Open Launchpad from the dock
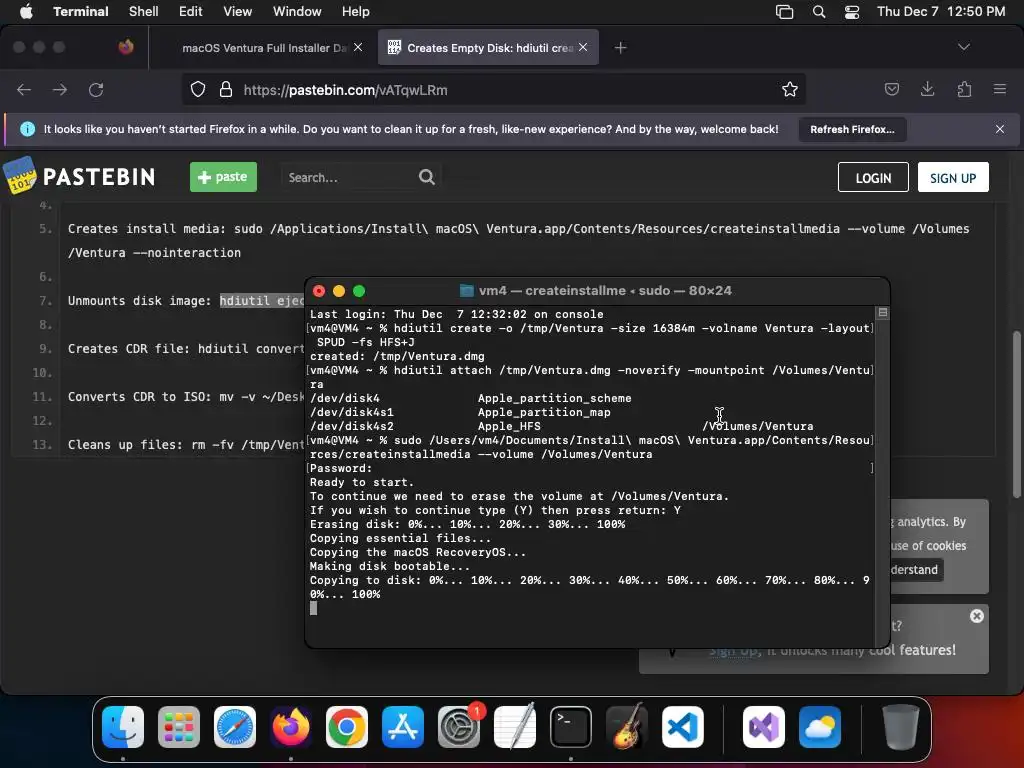The height and width of the screenshot is (768, 1024). click(x=179, y=727)
